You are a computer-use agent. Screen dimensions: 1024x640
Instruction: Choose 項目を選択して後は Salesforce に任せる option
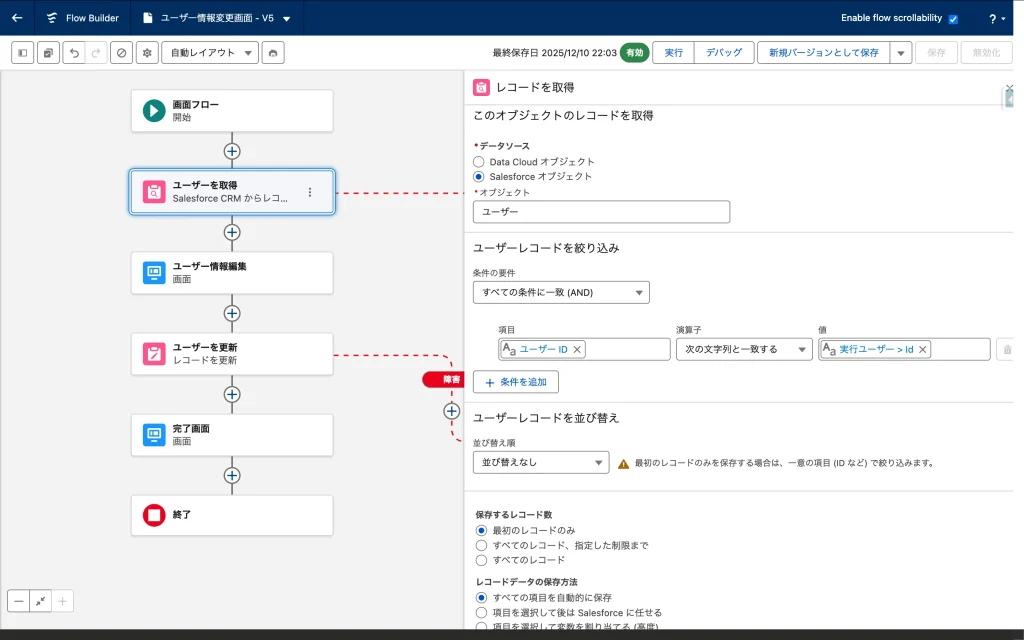pos(482,612)
